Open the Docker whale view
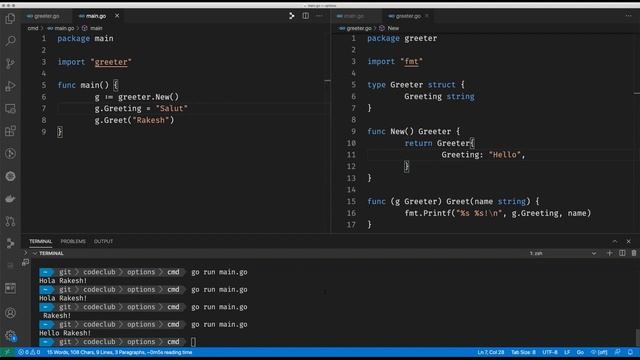This screenshot has width=640, height=360. (x=10, y=199)
